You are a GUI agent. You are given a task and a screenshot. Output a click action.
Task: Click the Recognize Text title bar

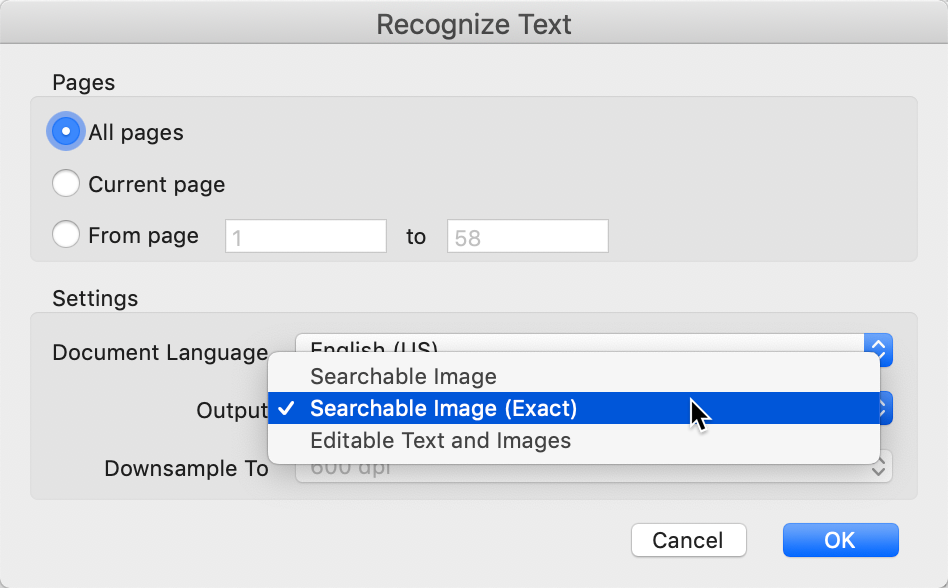click(474, 23)
